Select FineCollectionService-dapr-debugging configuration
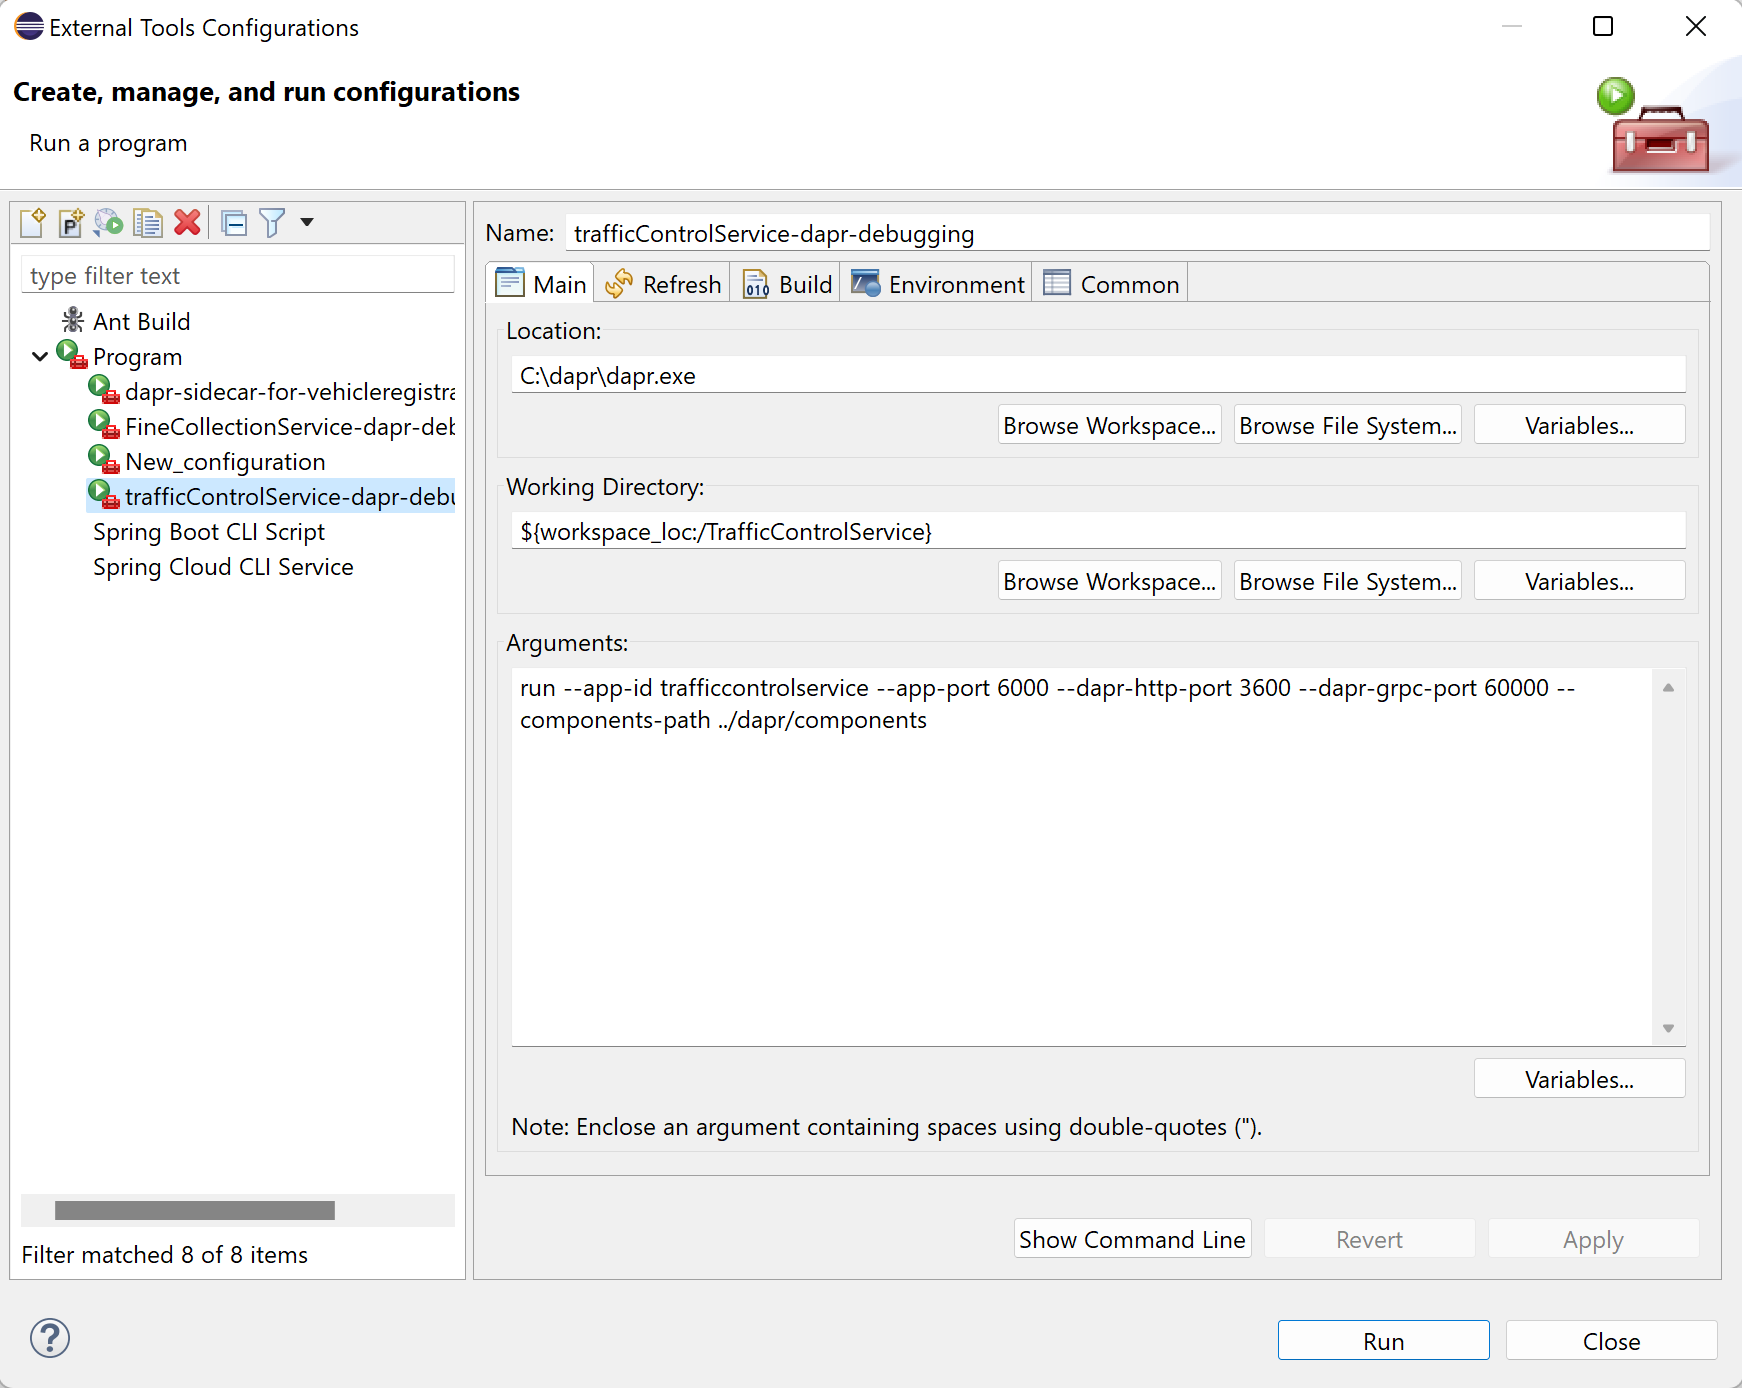Screen dimensions: 1742x1388 [x=271, y=427]
